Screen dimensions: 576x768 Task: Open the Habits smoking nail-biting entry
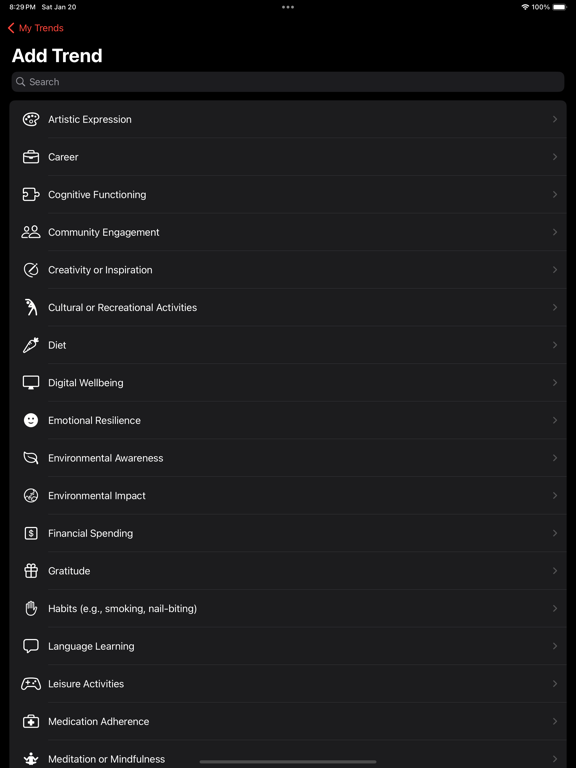(x=288, y=609)
